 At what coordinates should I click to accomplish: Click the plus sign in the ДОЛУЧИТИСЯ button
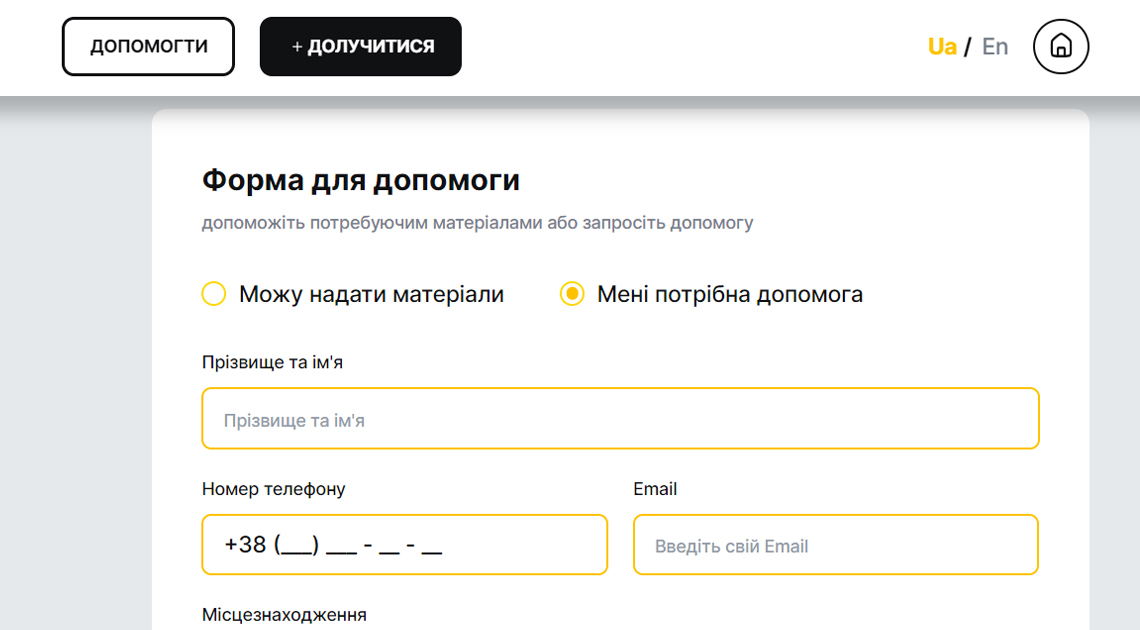[297, 47]
